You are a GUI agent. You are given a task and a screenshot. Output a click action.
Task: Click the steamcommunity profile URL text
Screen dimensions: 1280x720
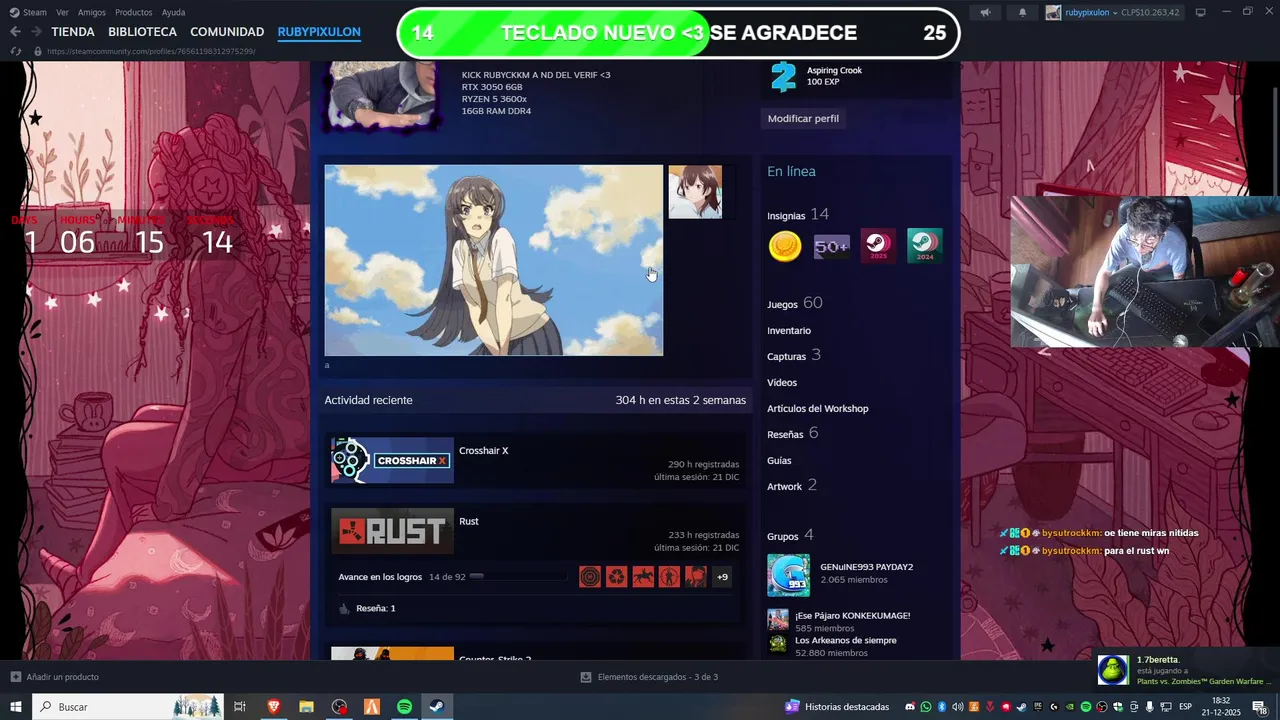(150, 51)
